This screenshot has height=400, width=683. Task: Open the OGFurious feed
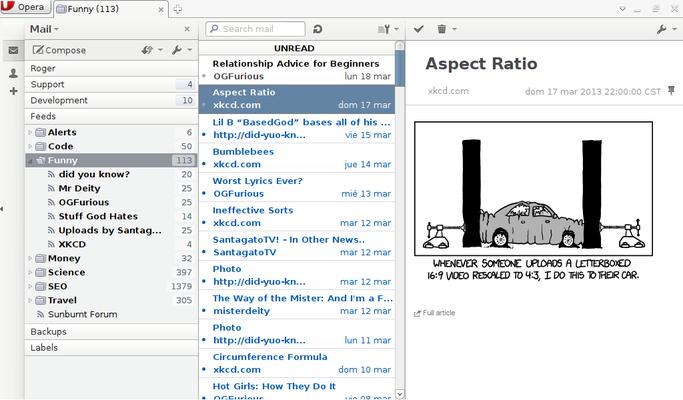pyautogui.click(x=111, y=202)
